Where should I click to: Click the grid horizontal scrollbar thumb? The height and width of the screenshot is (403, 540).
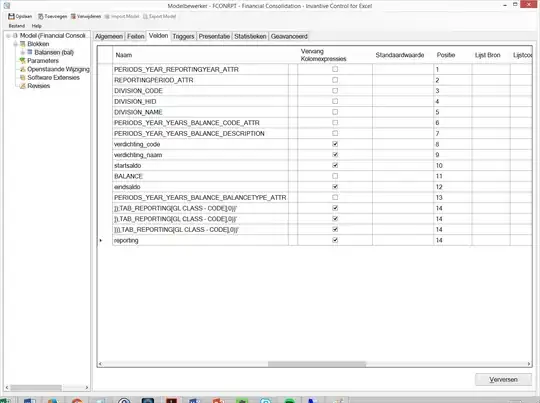pos(316,364)
